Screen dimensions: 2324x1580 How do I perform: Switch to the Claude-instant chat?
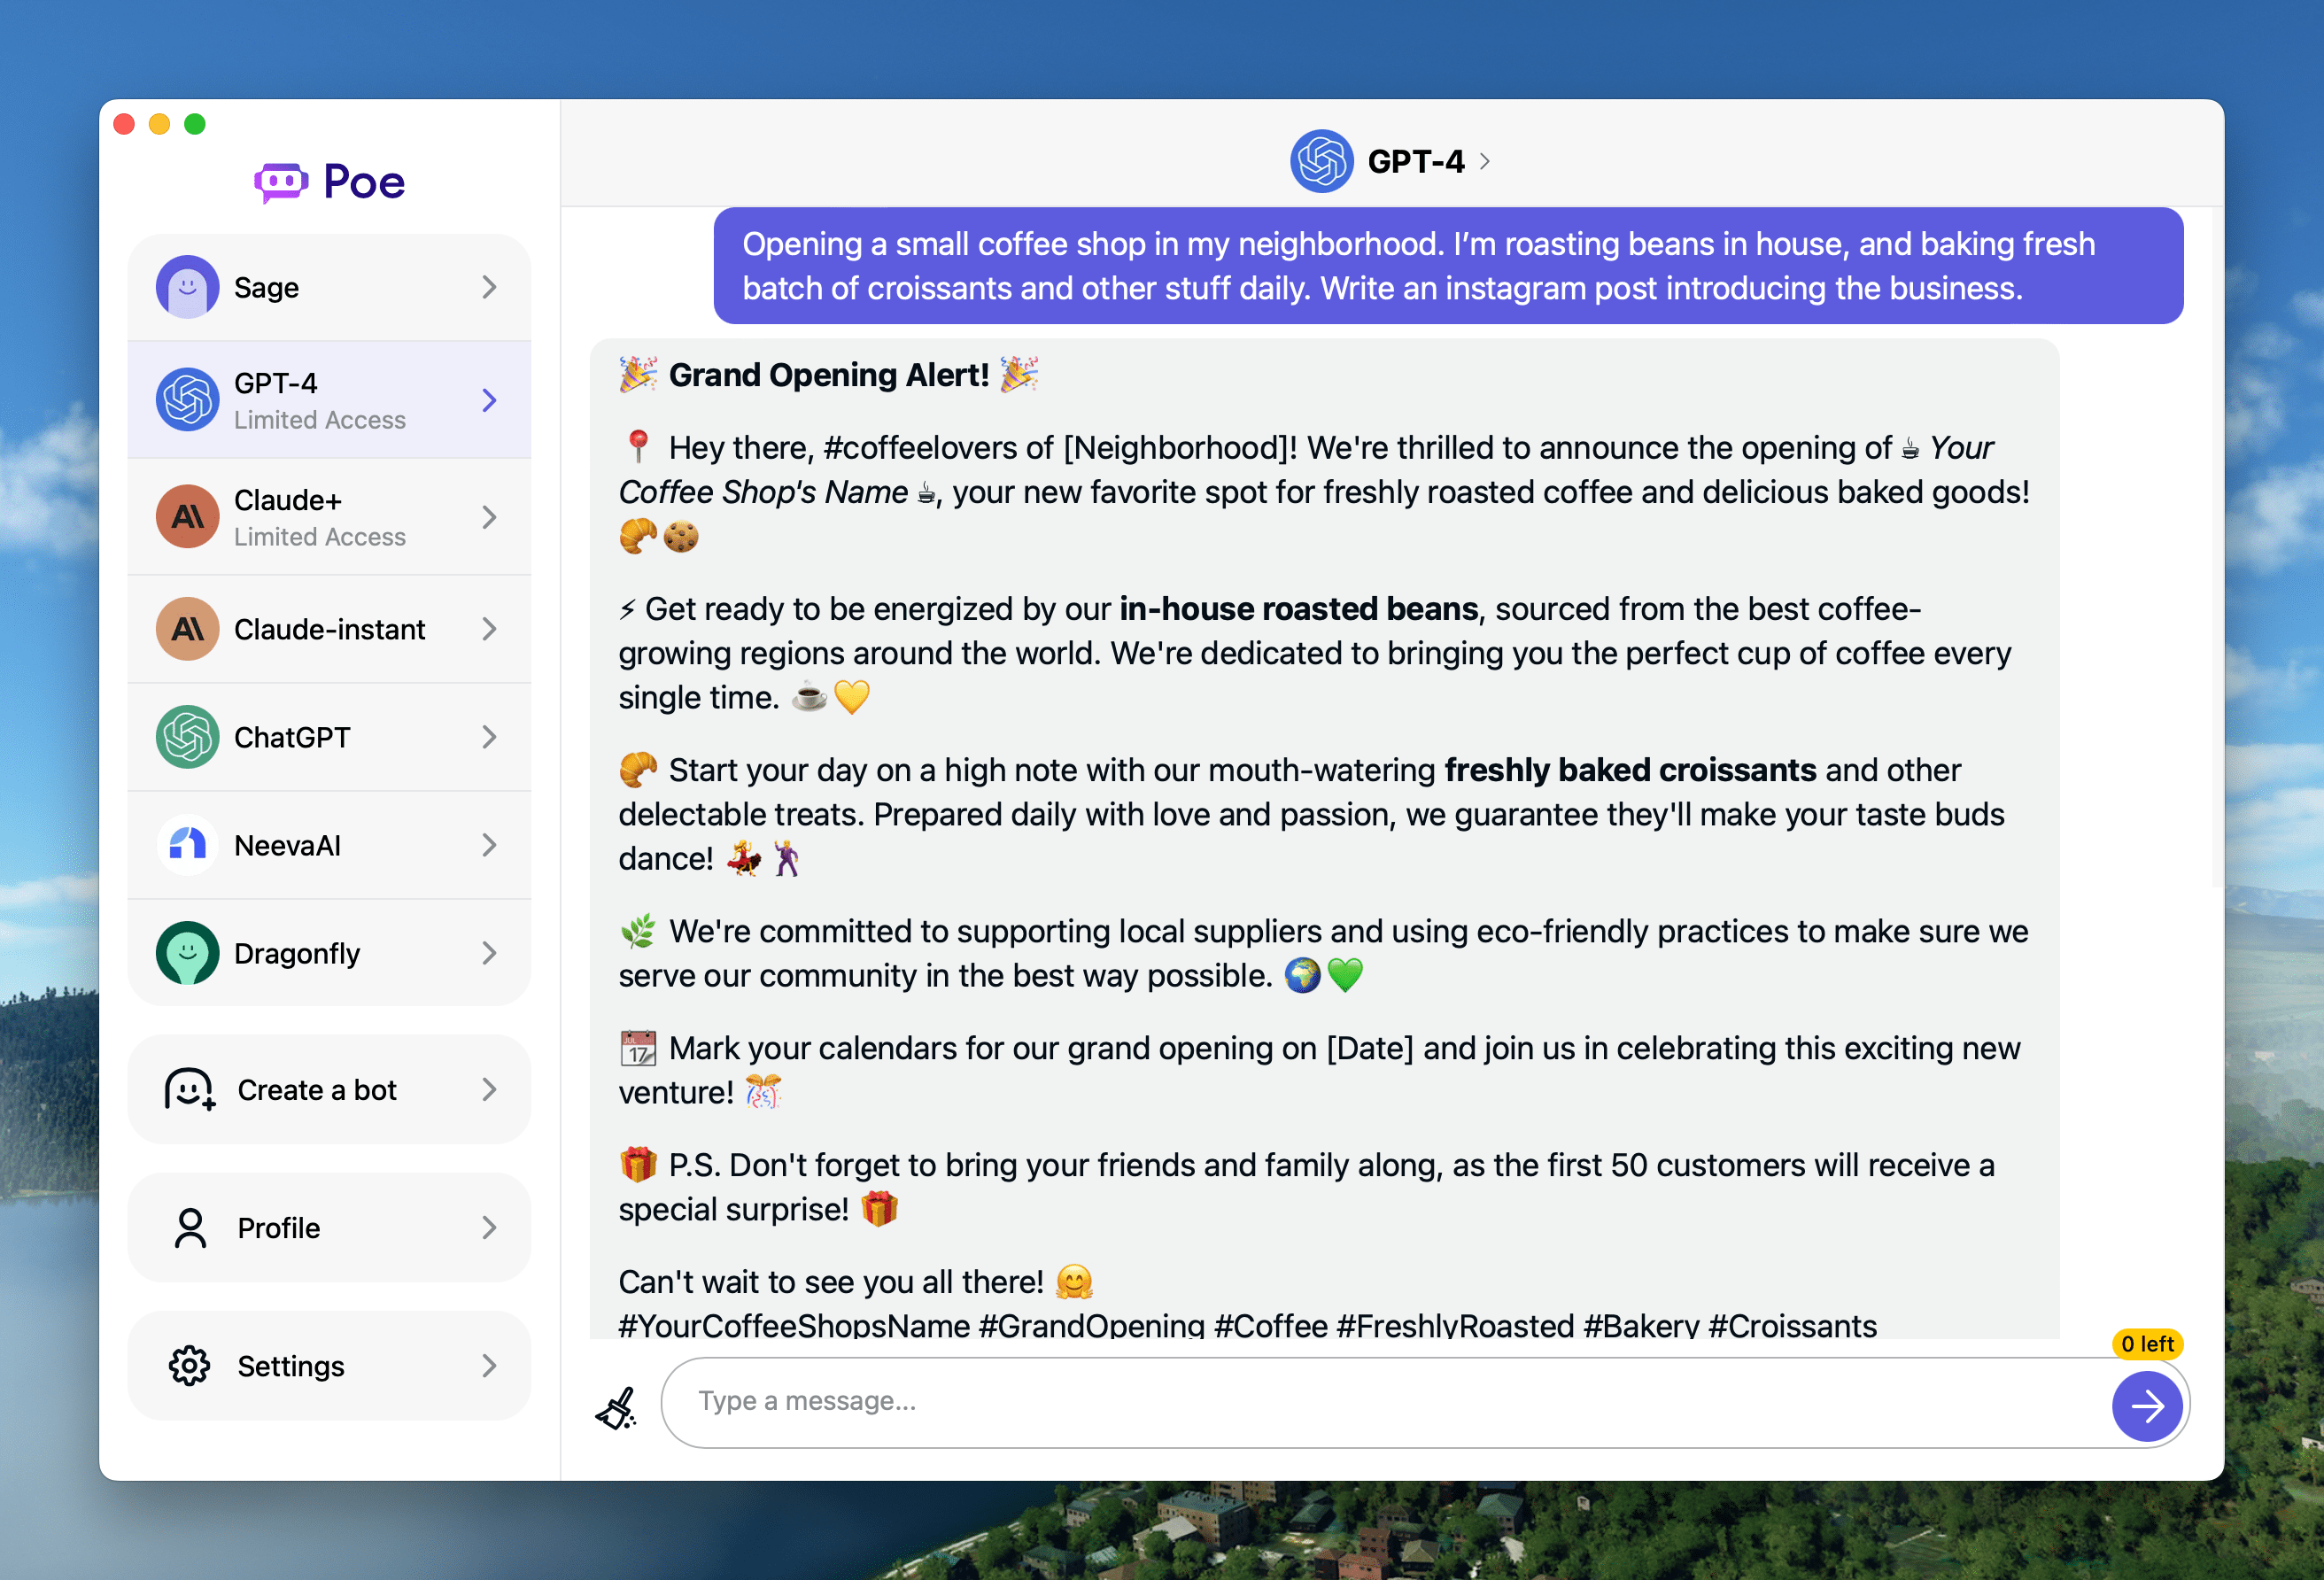330,629
